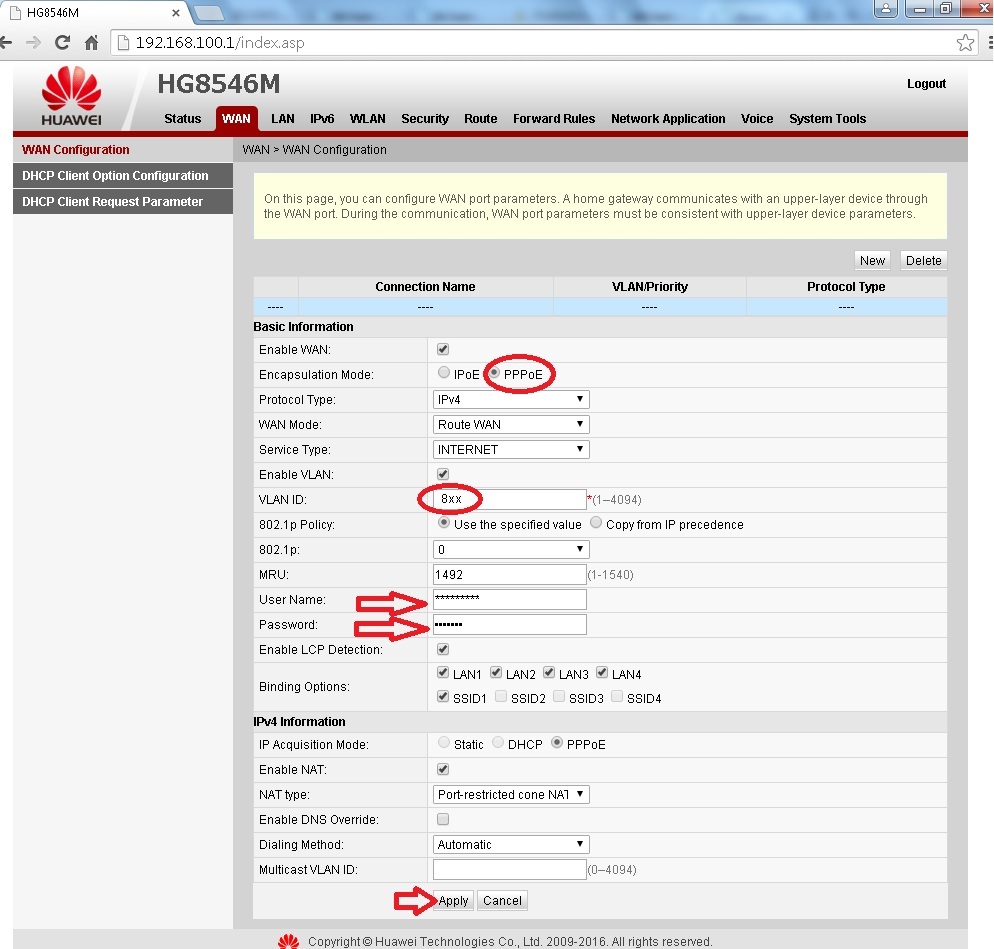Toggle the Enable WAN checkbox
This screenshot has width=994, height=949.
[443, 350]
